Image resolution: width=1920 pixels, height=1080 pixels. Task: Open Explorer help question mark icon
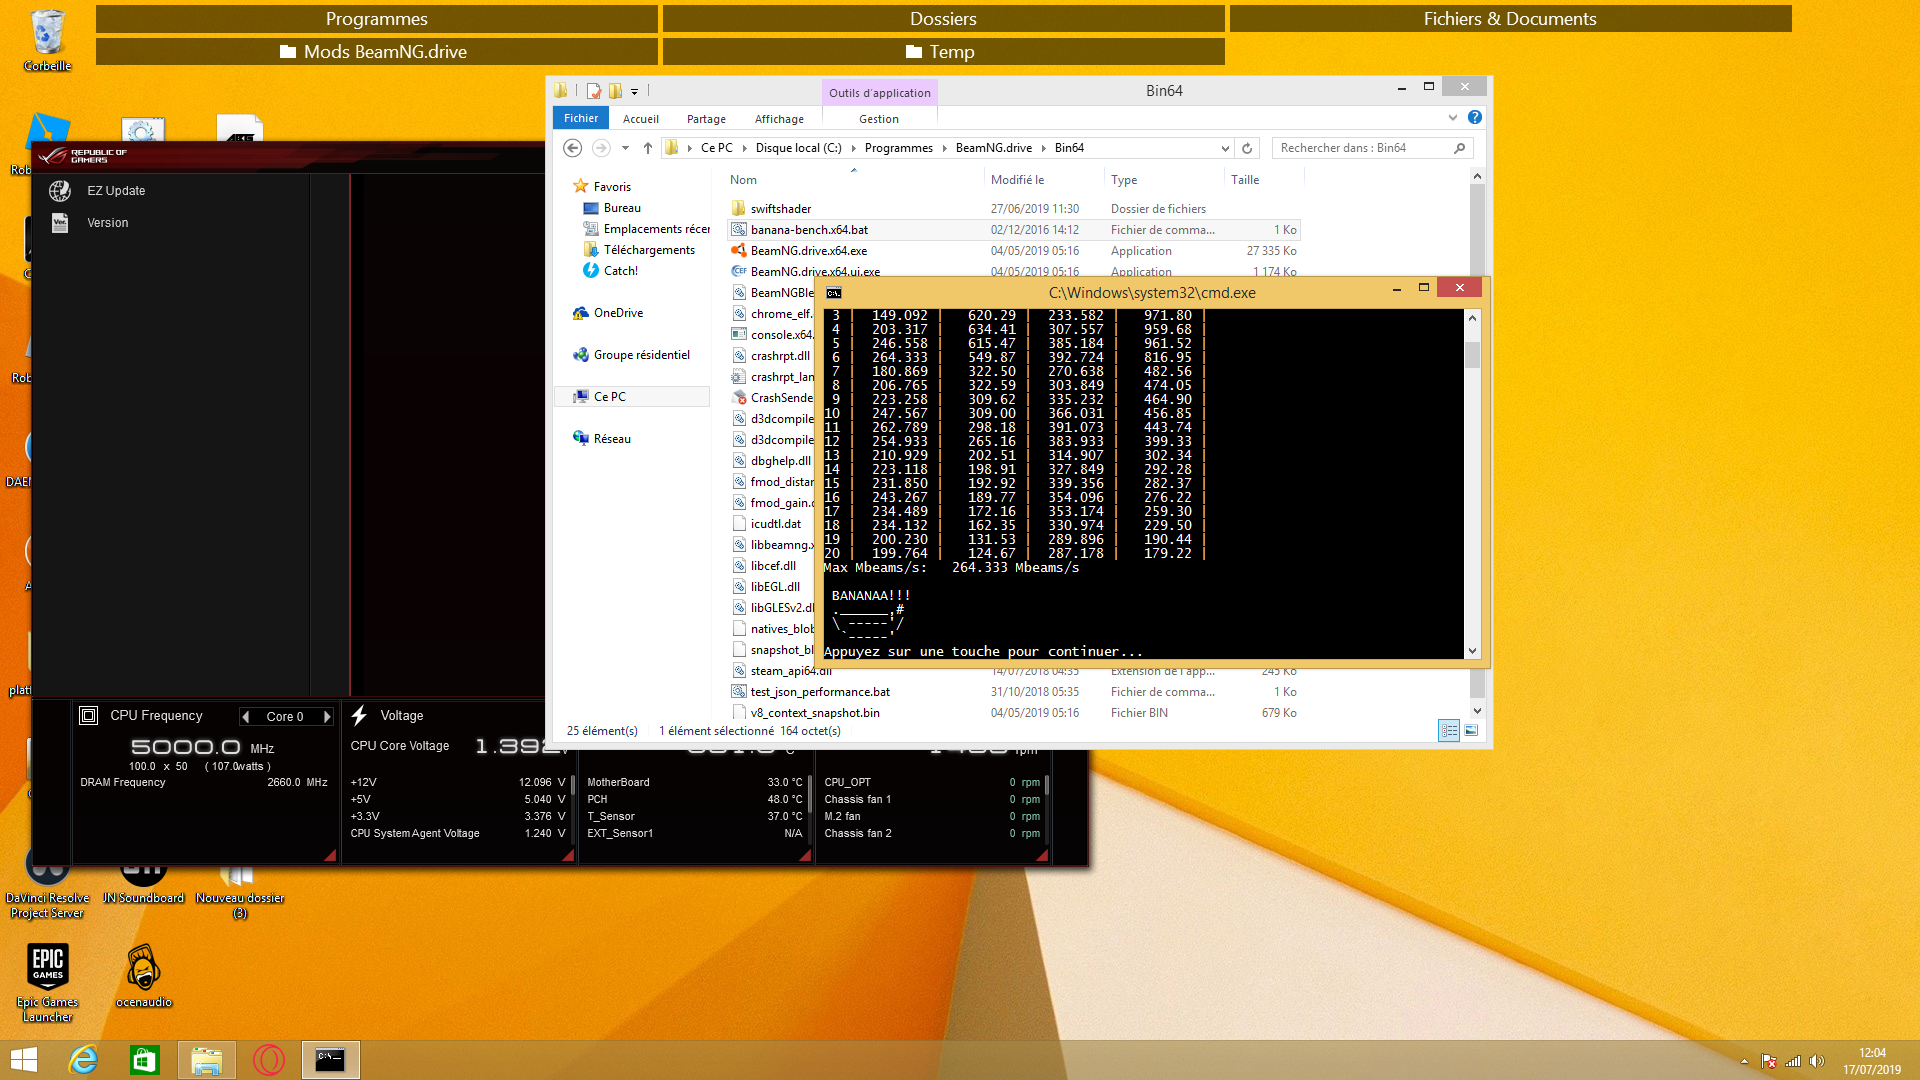(1475, 118)
